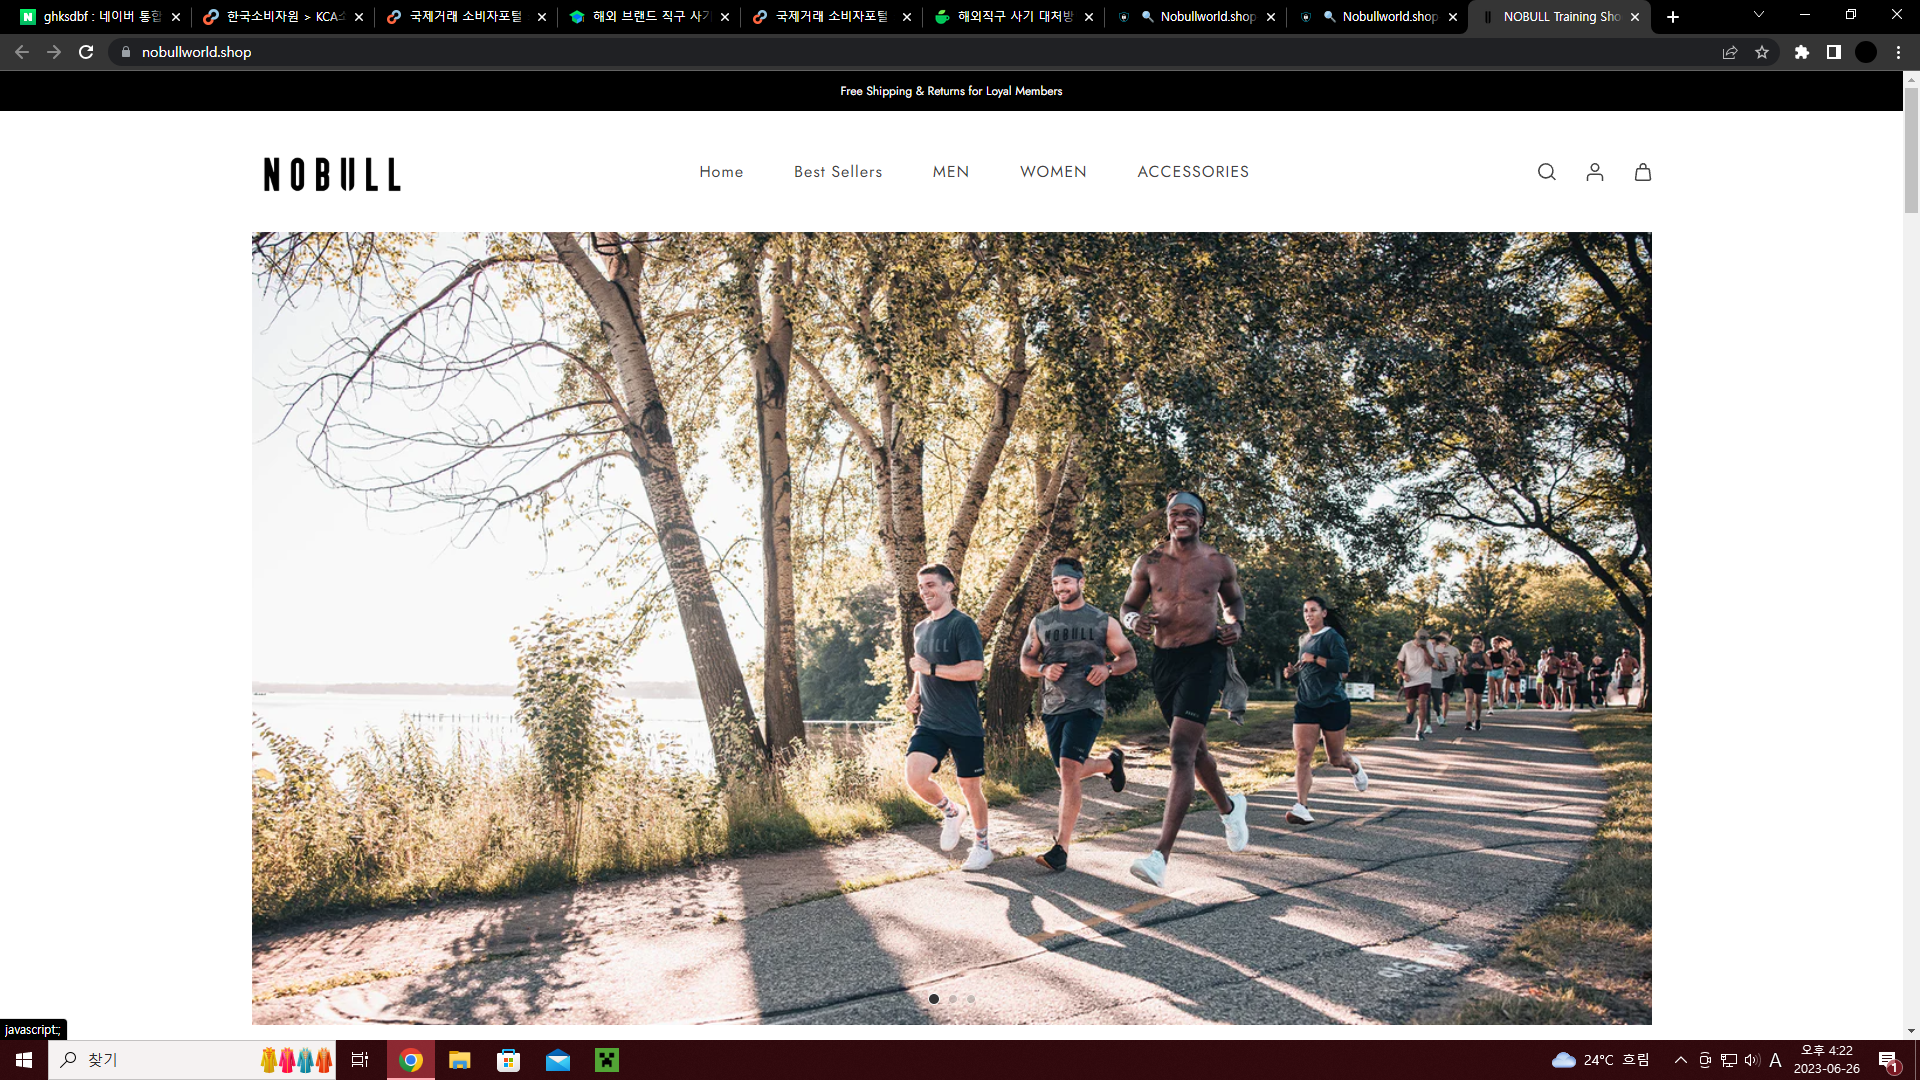
Task: Bookmark this page with star icon
Action: click(1762, 52)
